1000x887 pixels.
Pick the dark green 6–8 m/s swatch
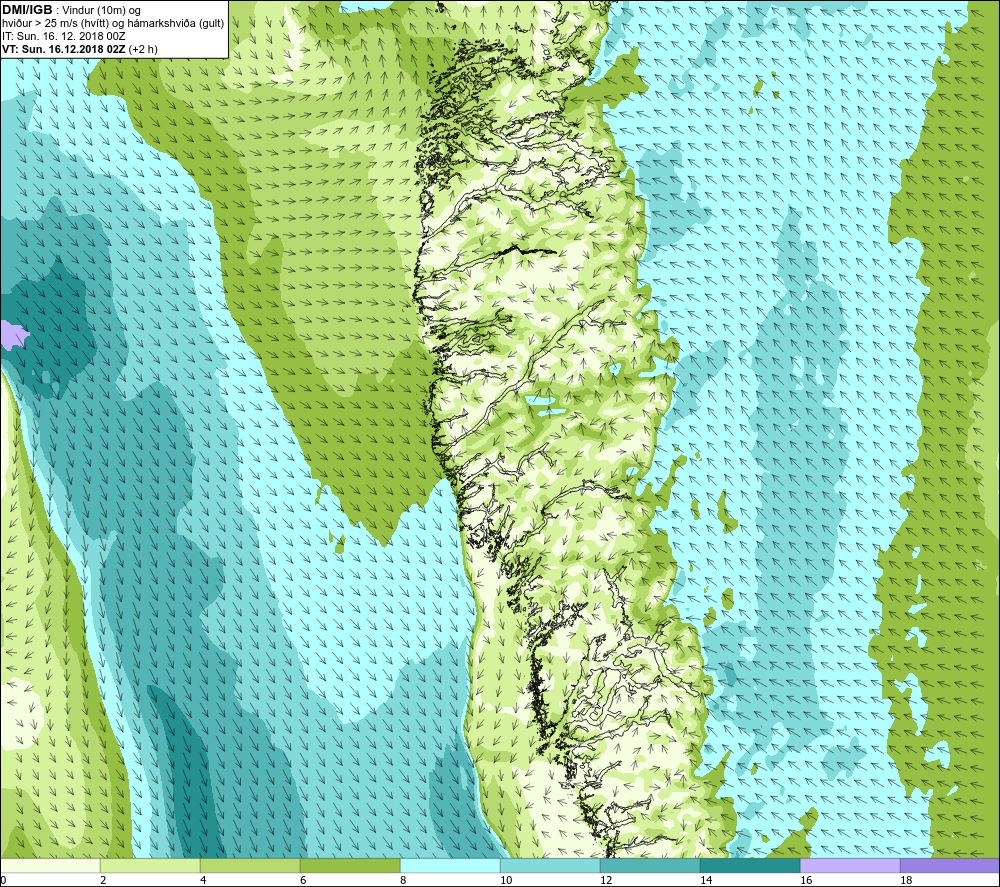tap(350, 865)
